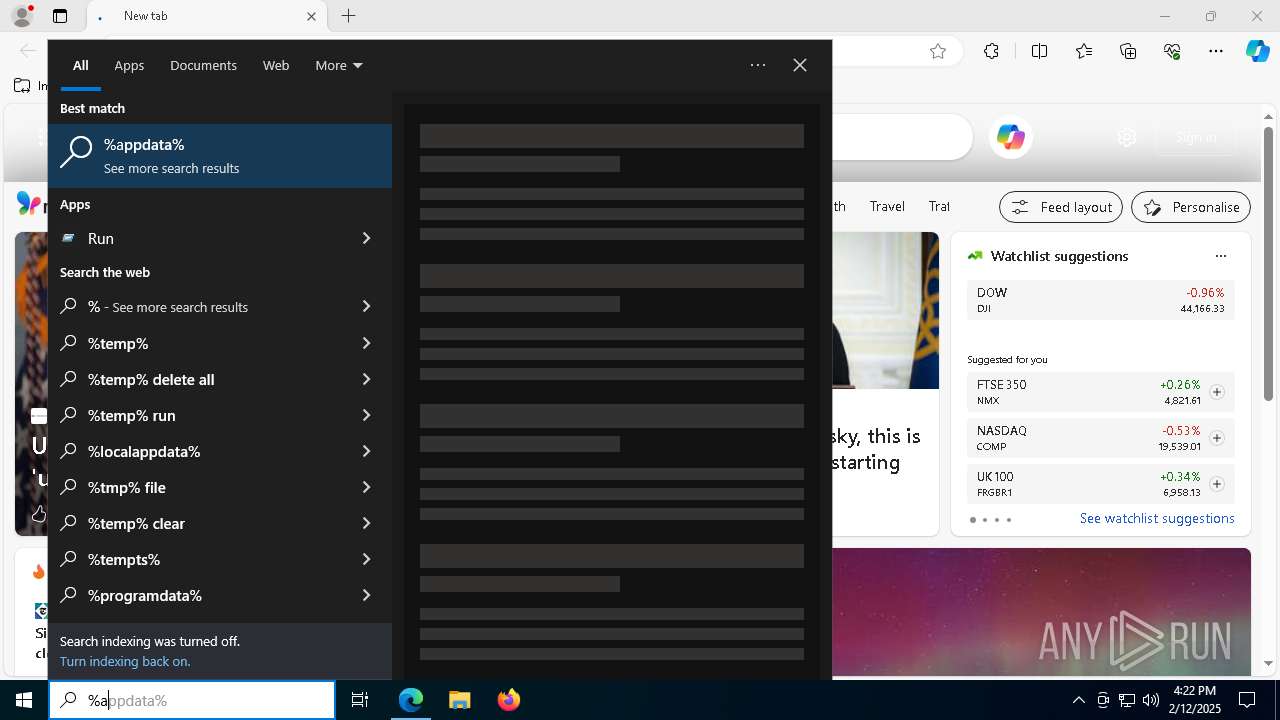Toggle Edge split screen

pos(1039,51)
